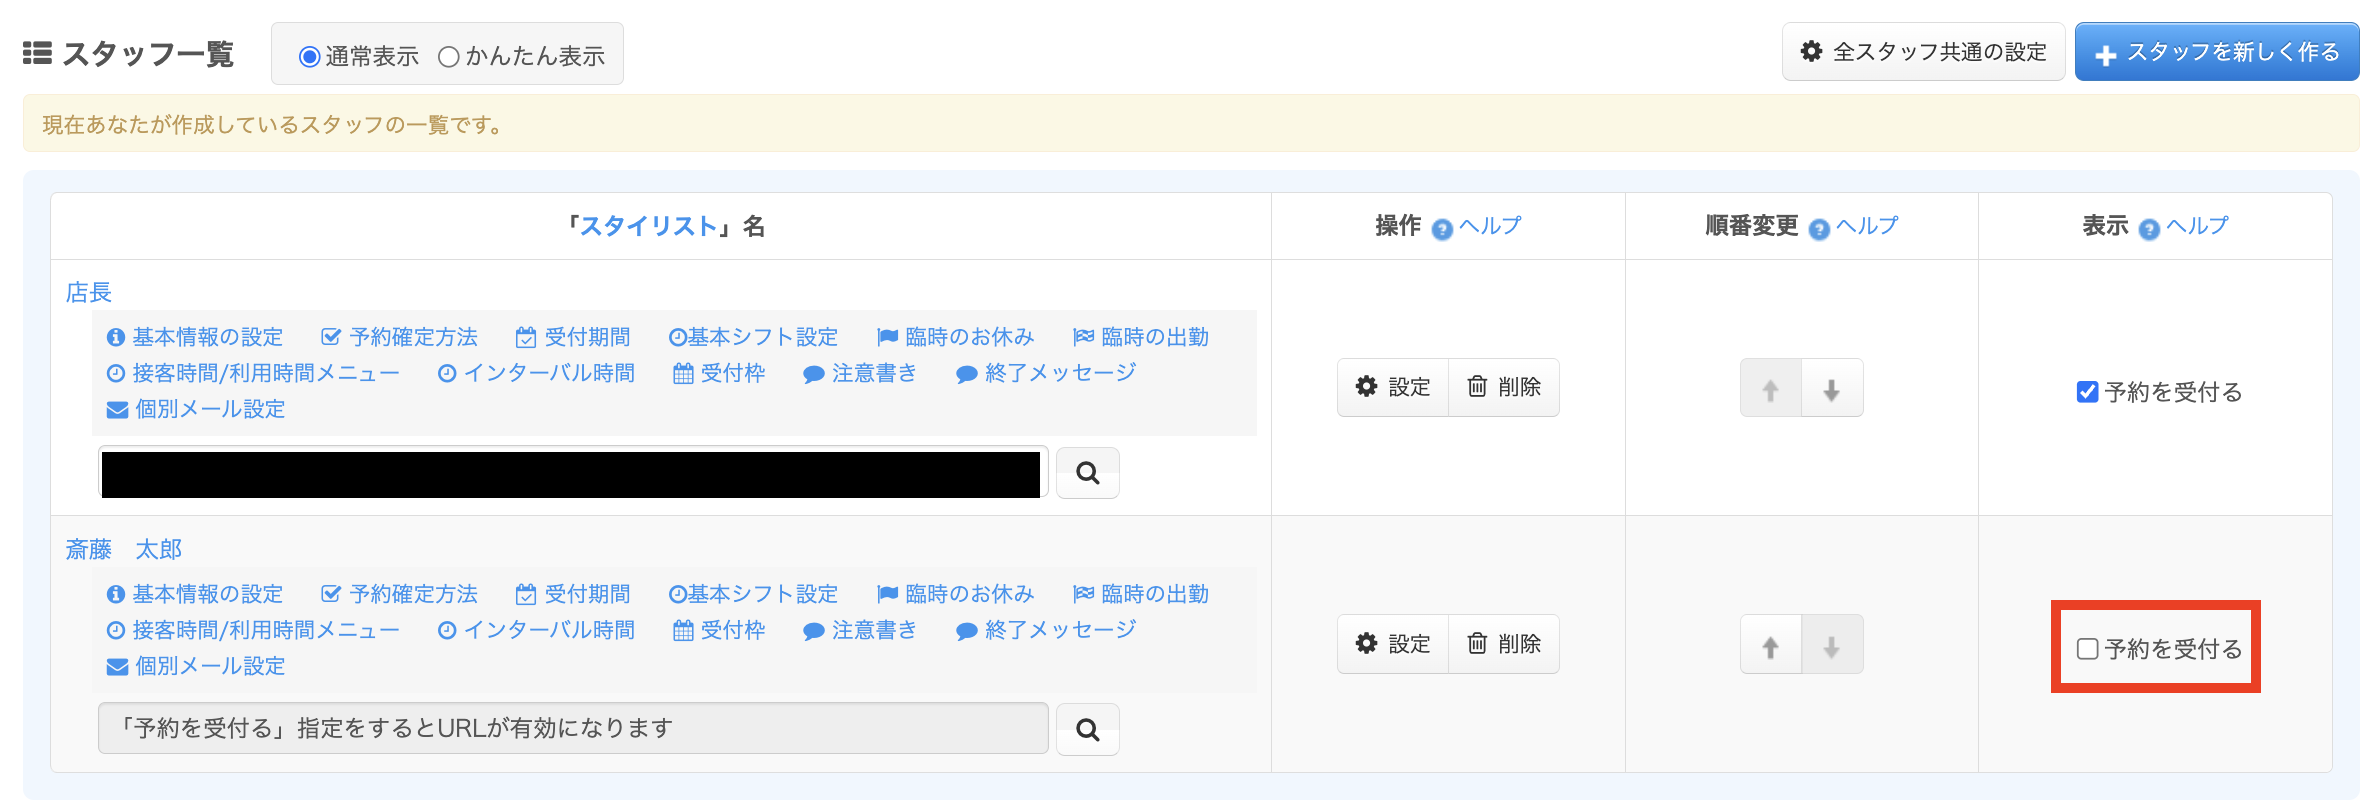Screen dimensions: 2374x808
Task: Select the 通常表示 radio option
Action: click(x=310, y=57)
